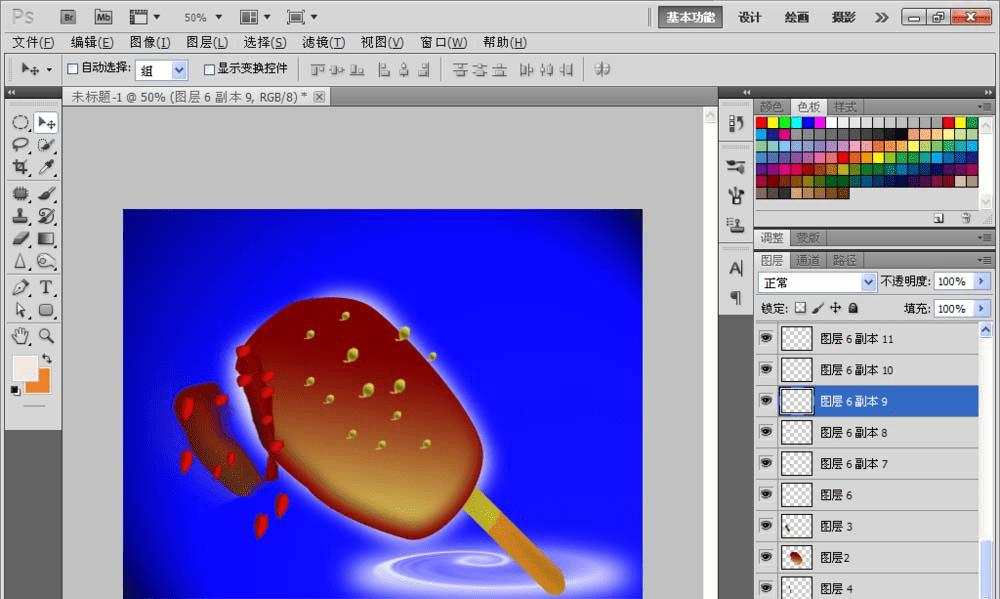Activate the 基本功能 workspace button

tap(691, 17)
